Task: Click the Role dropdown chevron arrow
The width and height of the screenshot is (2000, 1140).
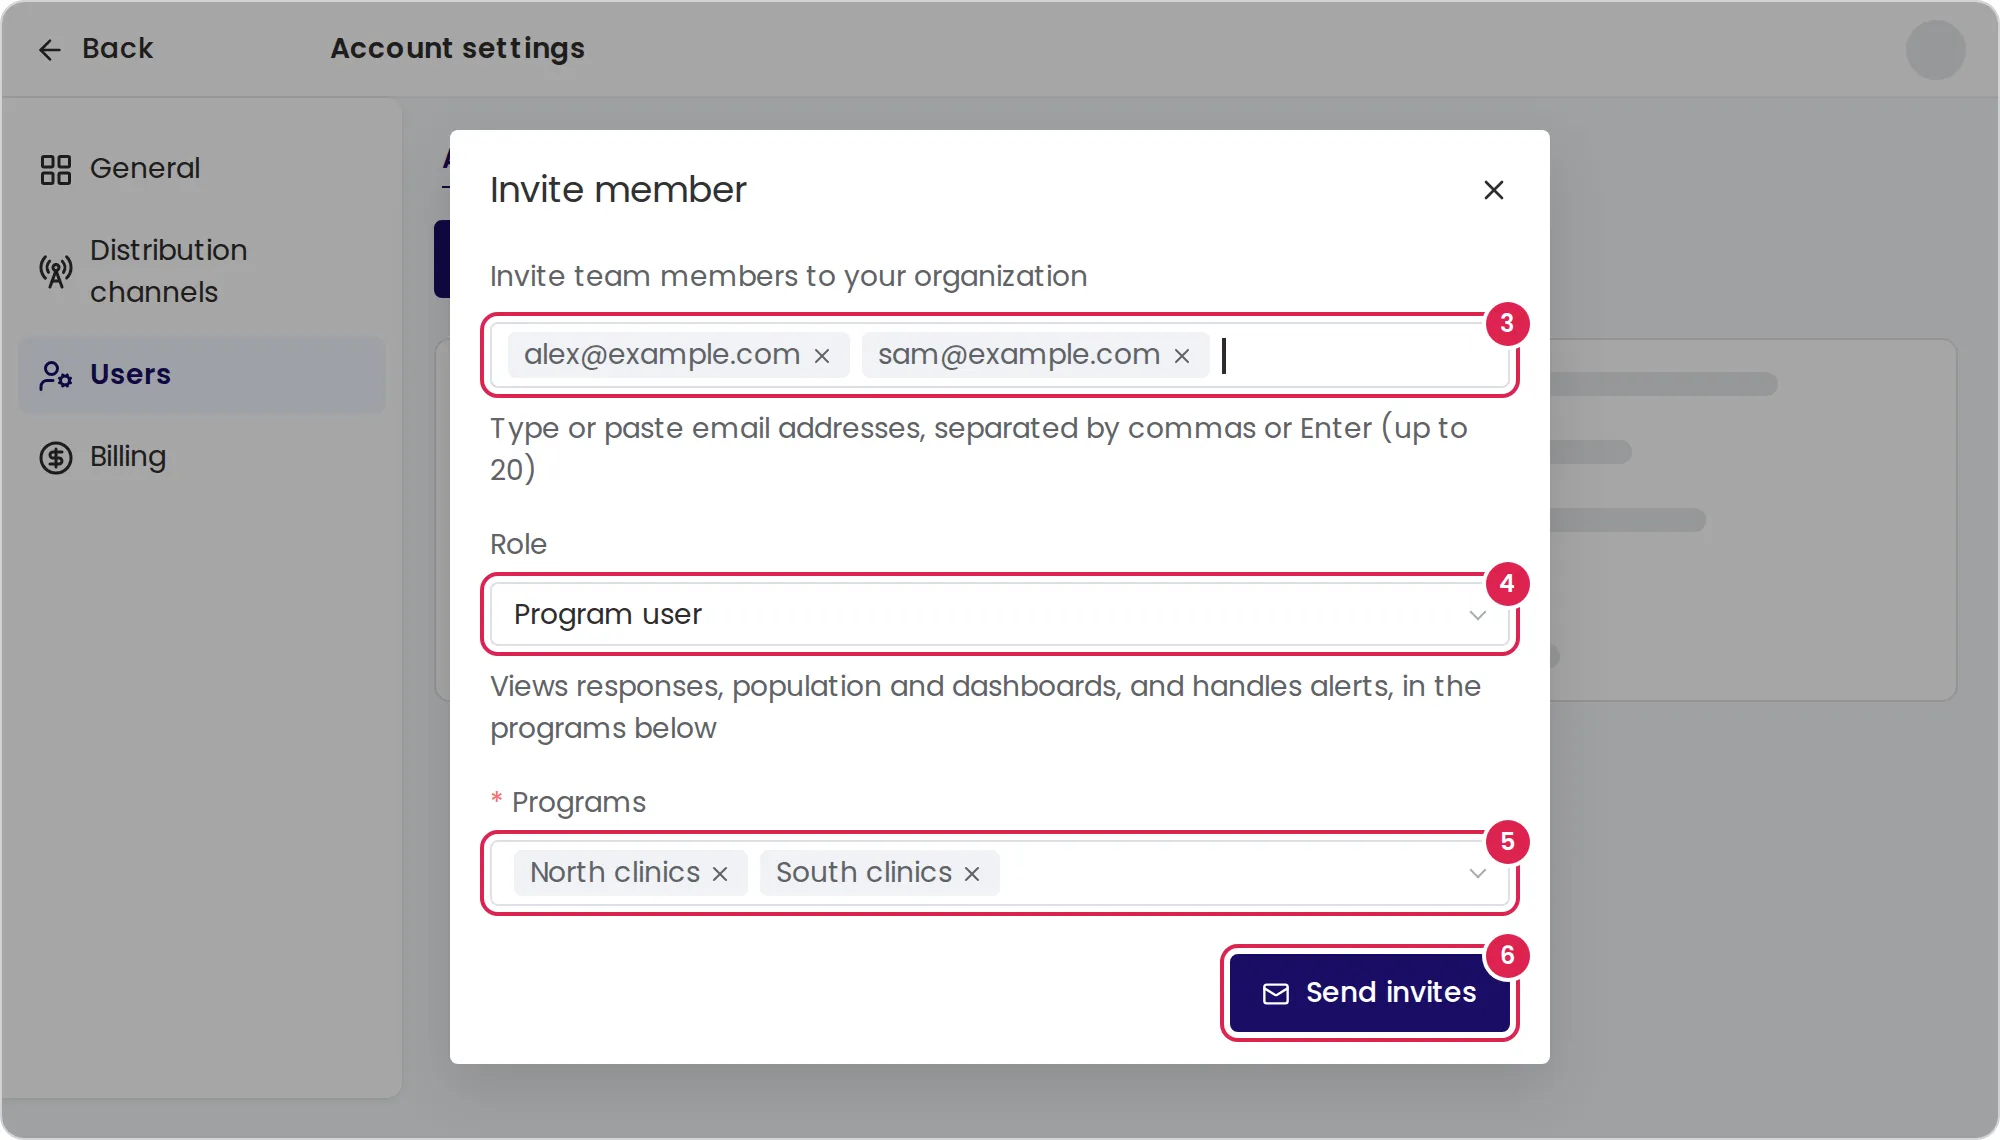Action: tap(1478, 615)
